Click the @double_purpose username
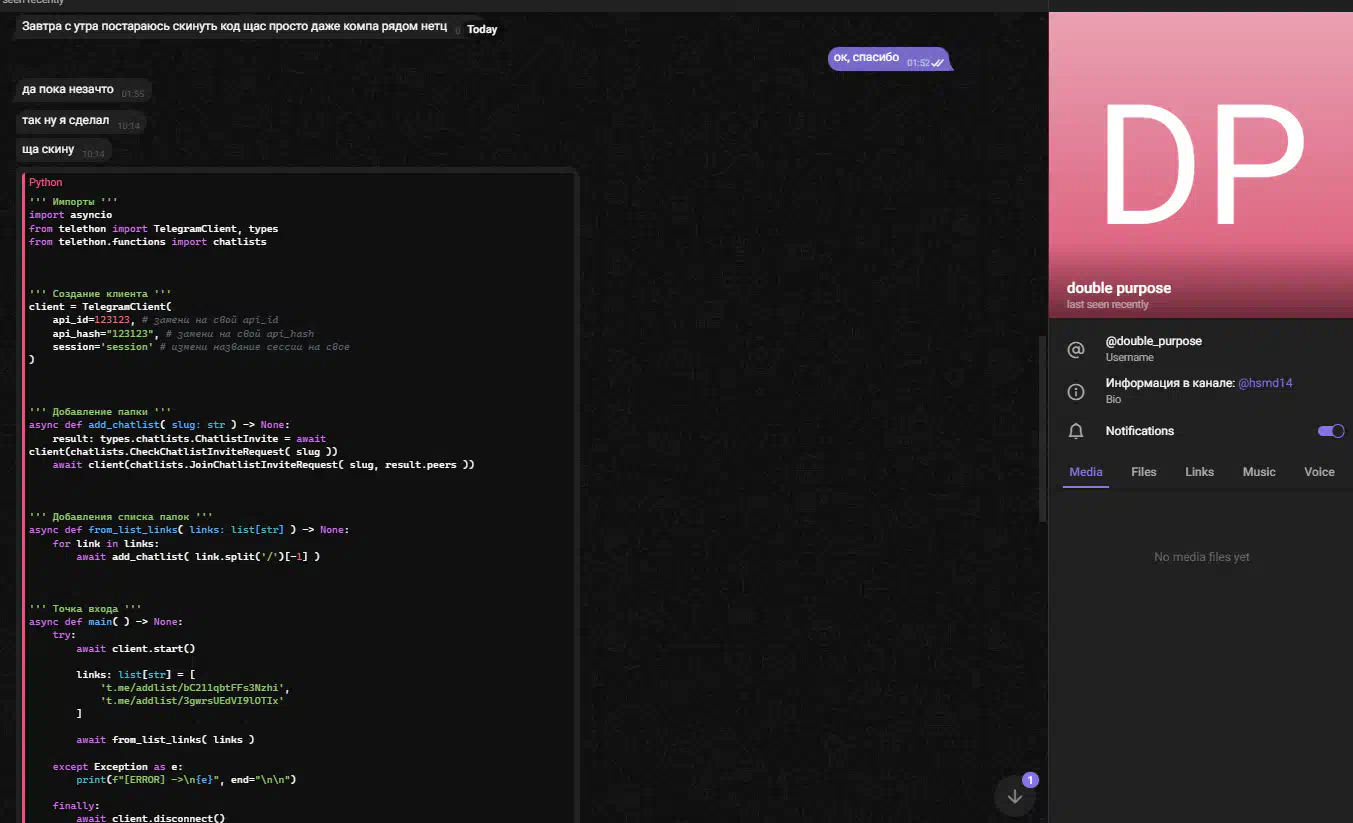 (x=1154, y=341)
